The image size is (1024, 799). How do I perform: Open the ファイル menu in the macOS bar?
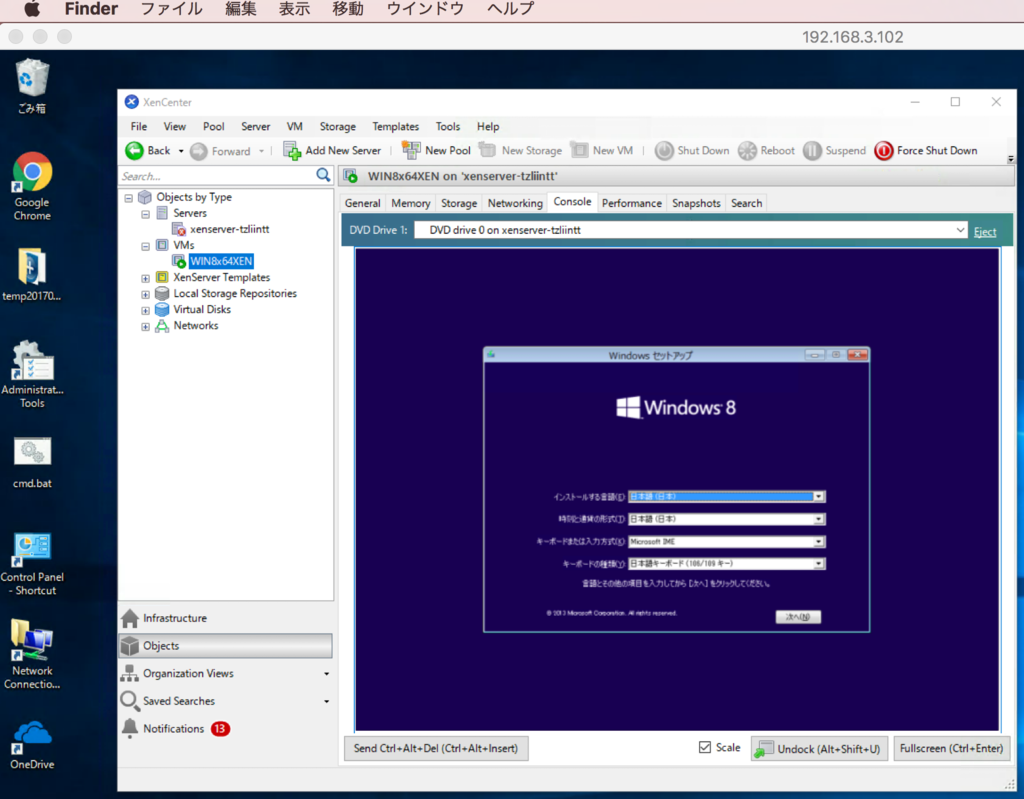click(x=172, y=9)
